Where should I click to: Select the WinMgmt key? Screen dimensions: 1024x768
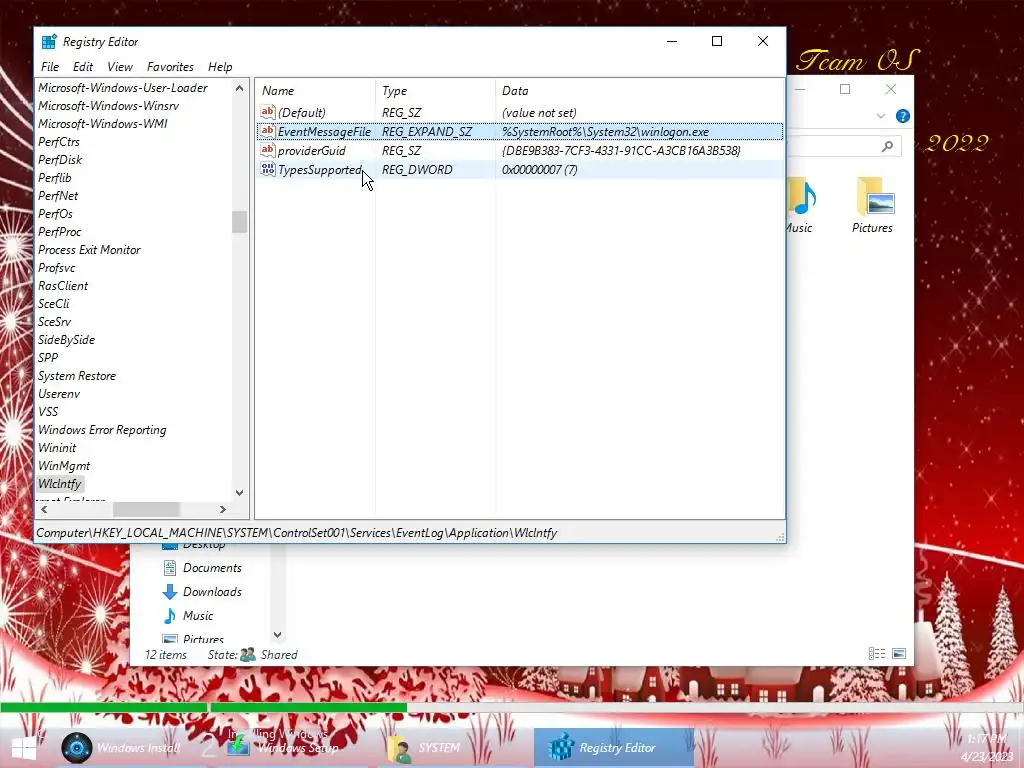(x=64, y=466)
